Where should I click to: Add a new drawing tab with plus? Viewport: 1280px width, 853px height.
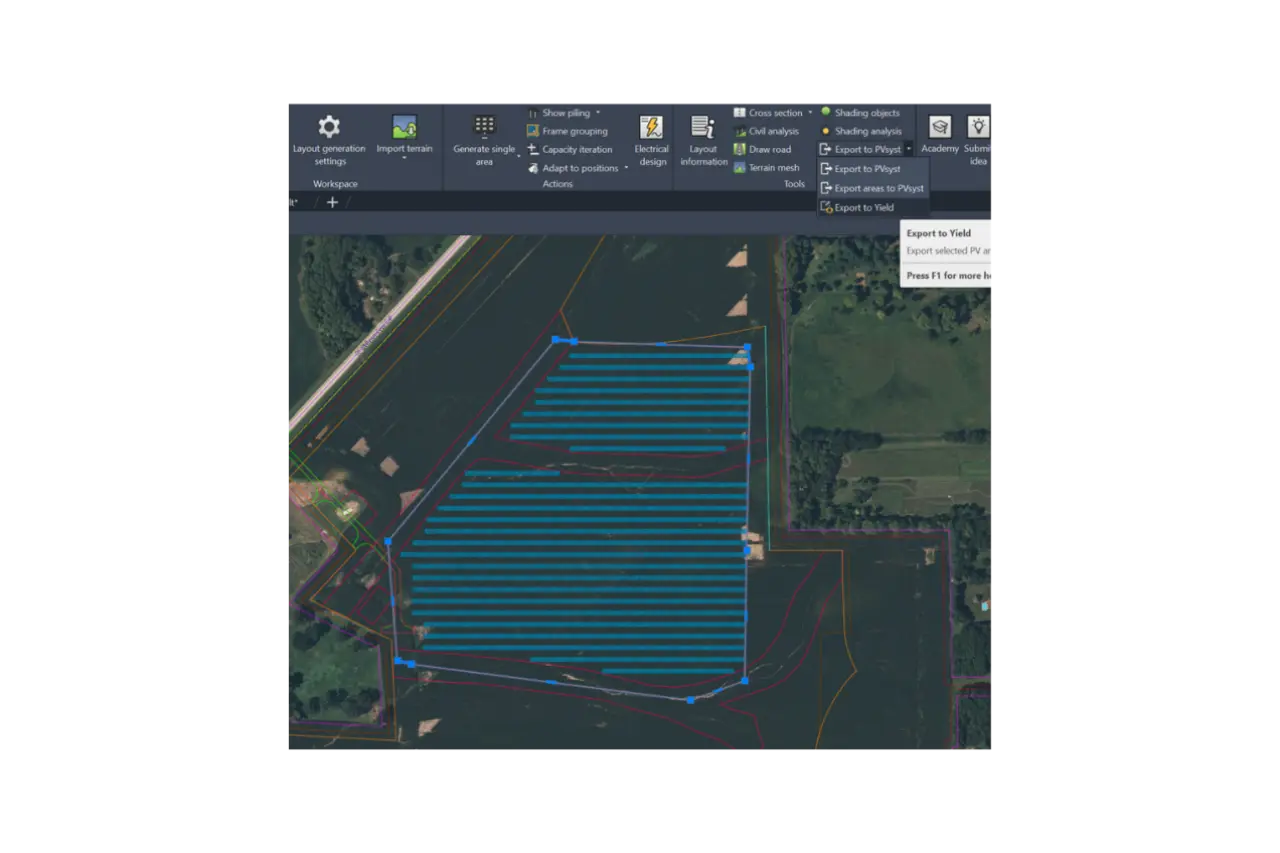pos(332,202)
